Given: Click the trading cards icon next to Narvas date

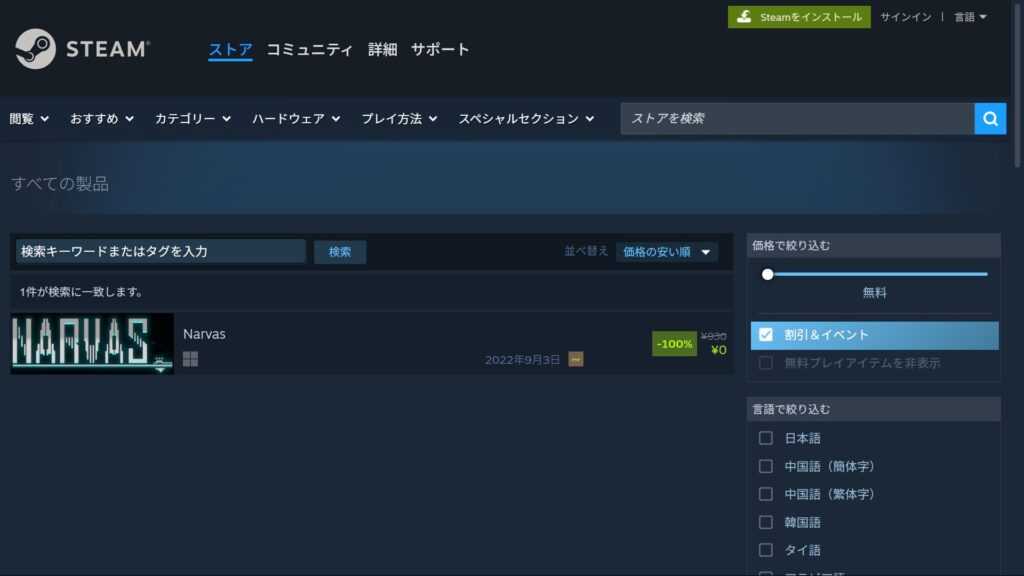Looking at the screenshot, I should click(574, 357).
